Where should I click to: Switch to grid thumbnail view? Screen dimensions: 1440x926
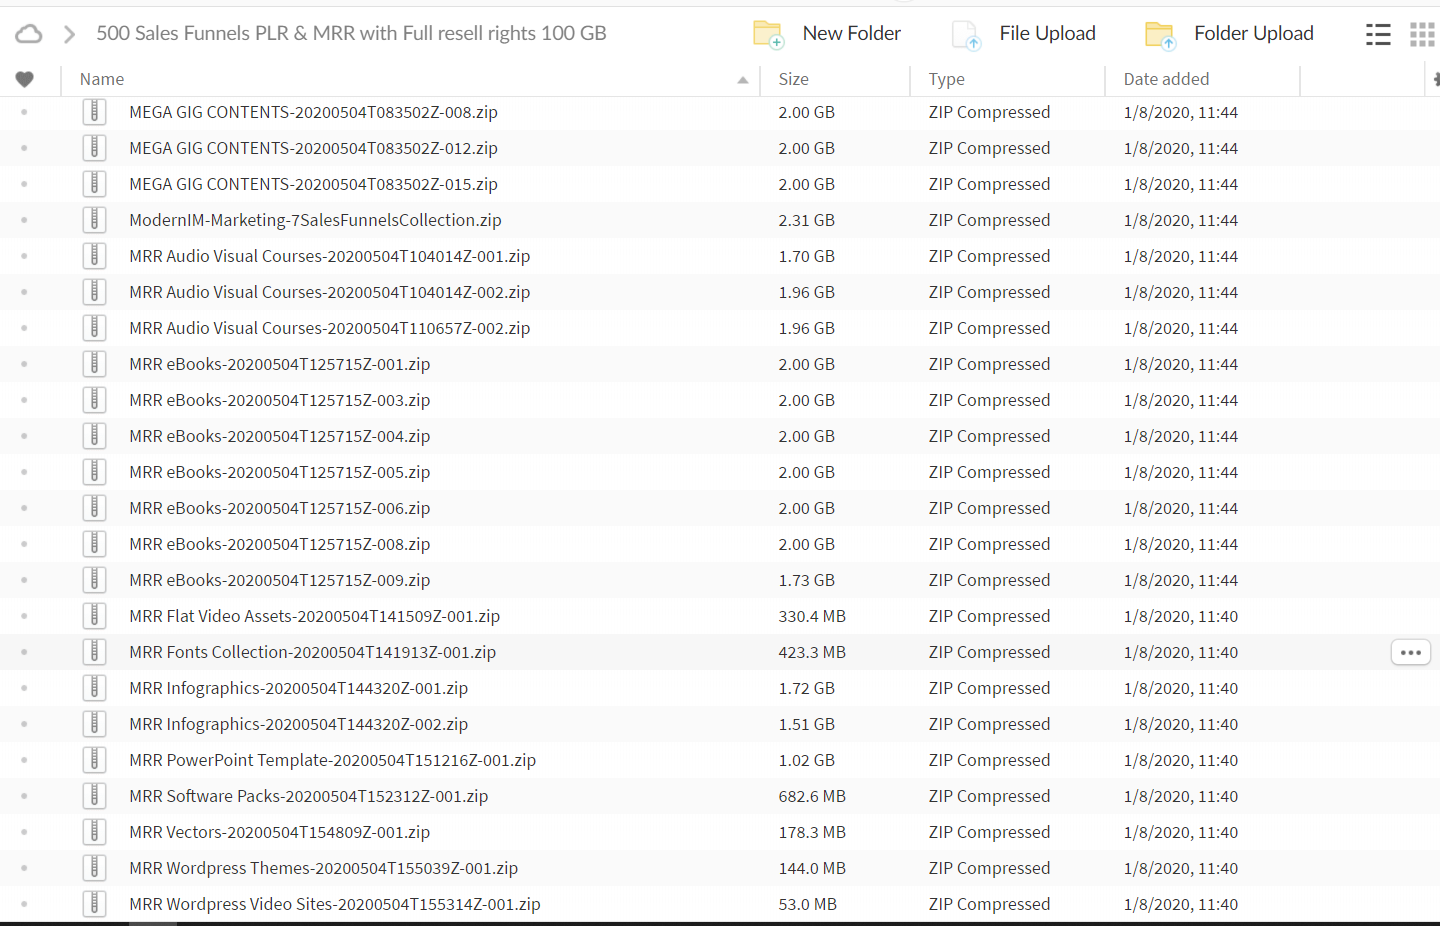(x=1422, y=35)
